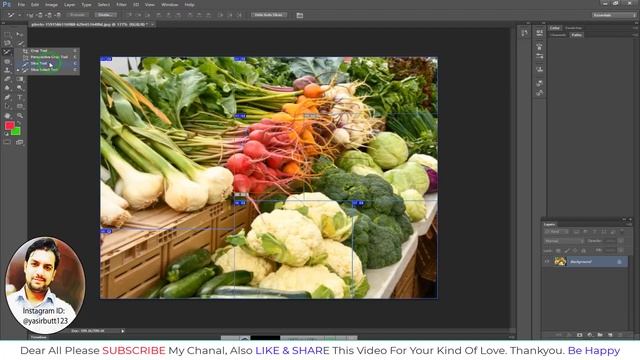Toggle the type layers filter icon
This screenshot has height=360, width=640.
click(595, 232)
